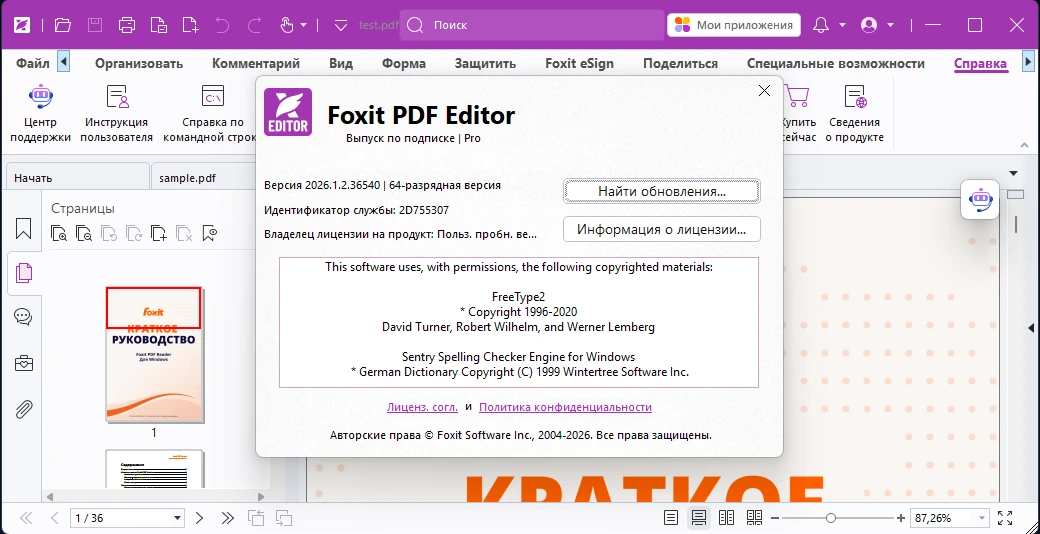Switch to the Комментарий tab

pyautogui.click(x=256, y=64)
